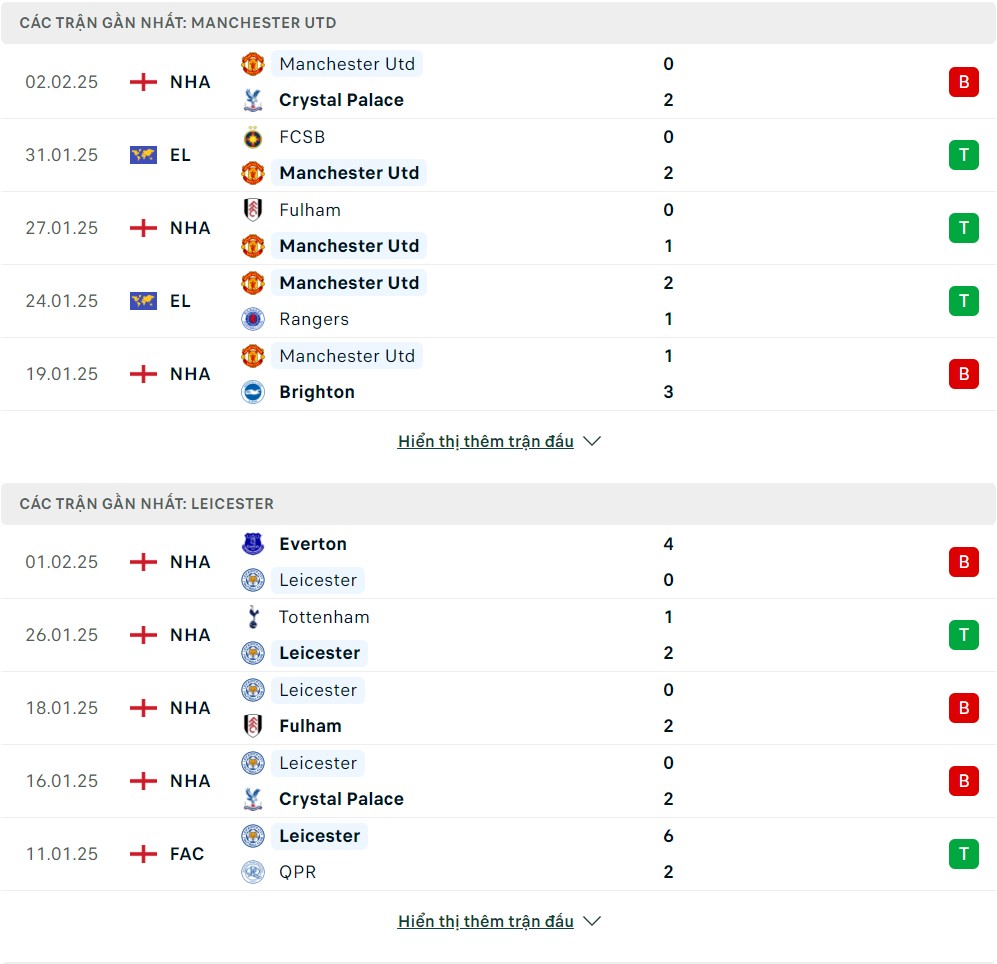
Task: Click the Crystal Palace crest in 02.02.25 match
Action: click(252, 100)
